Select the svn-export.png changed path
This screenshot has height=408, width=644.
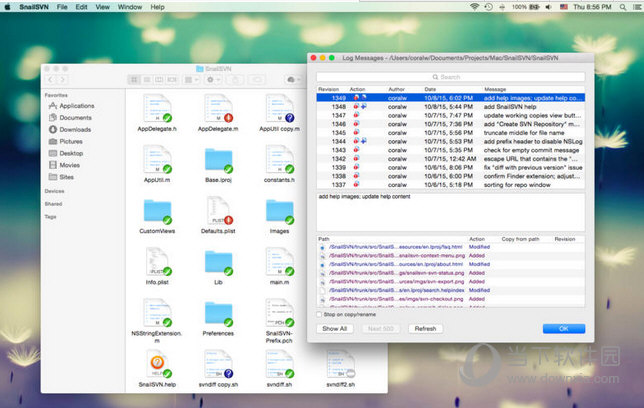click(x=451, y=281)
